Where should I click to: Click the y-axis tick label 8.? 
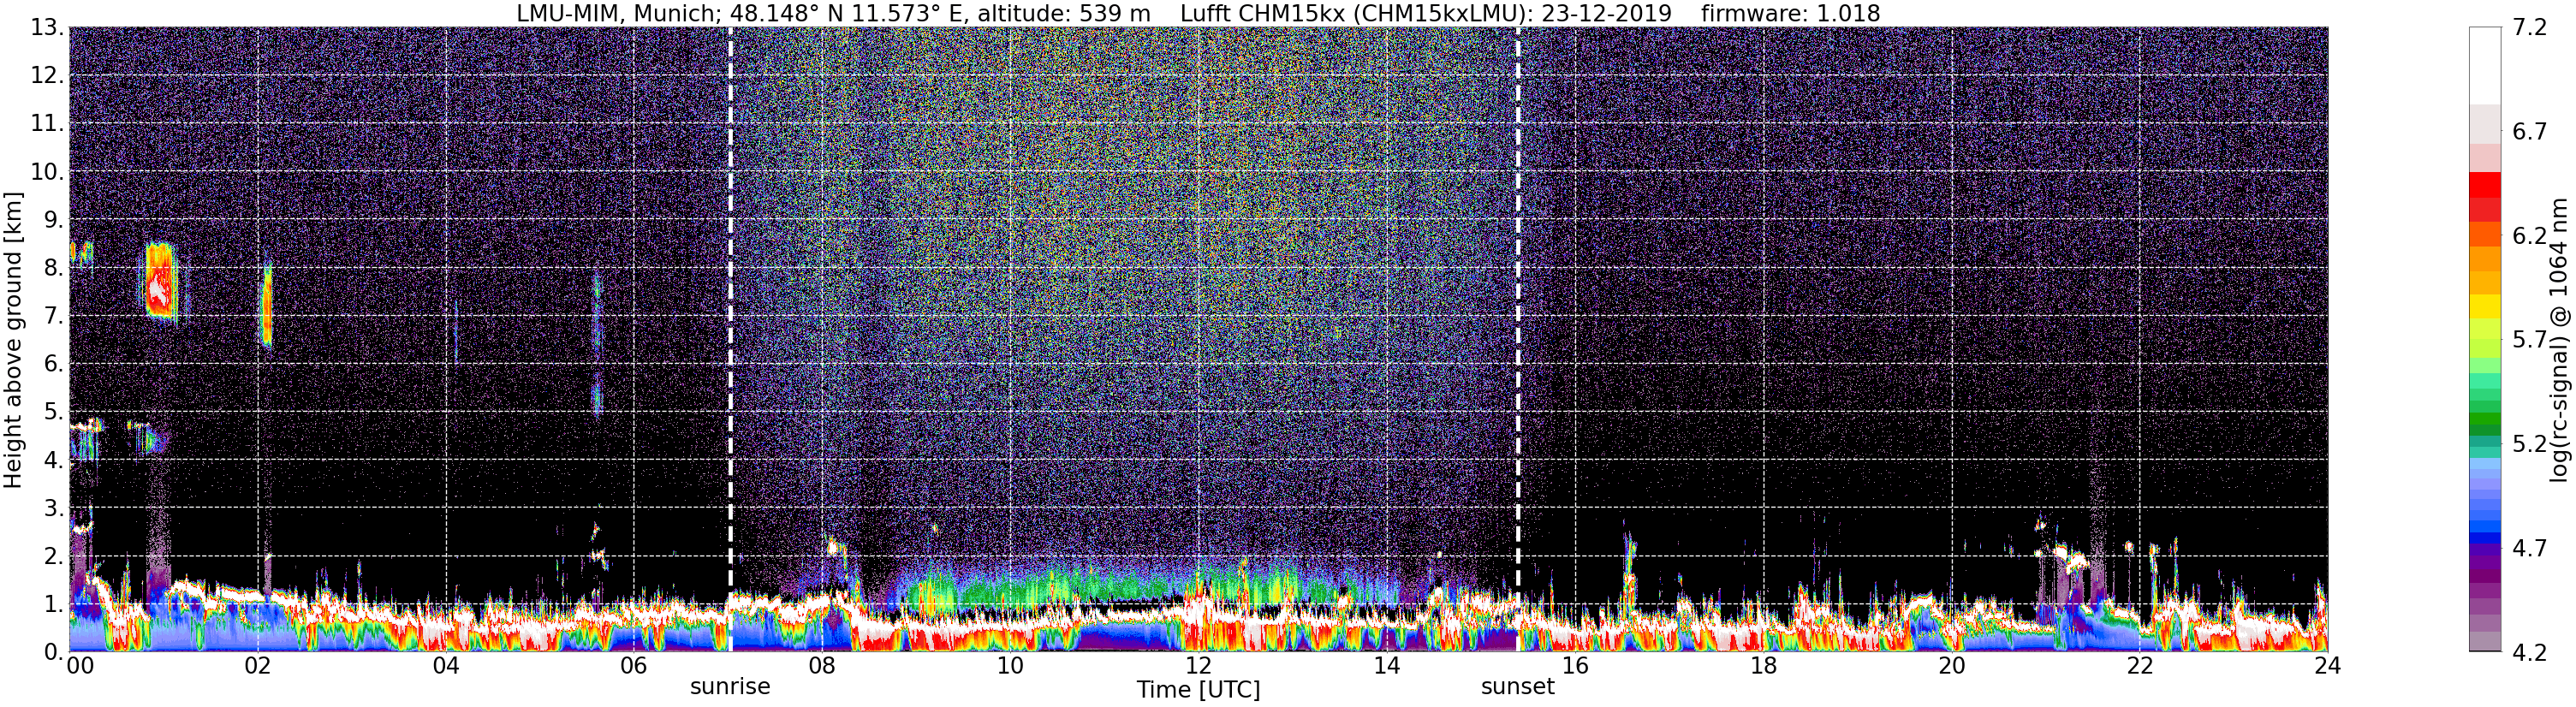[x=54, y=268]
